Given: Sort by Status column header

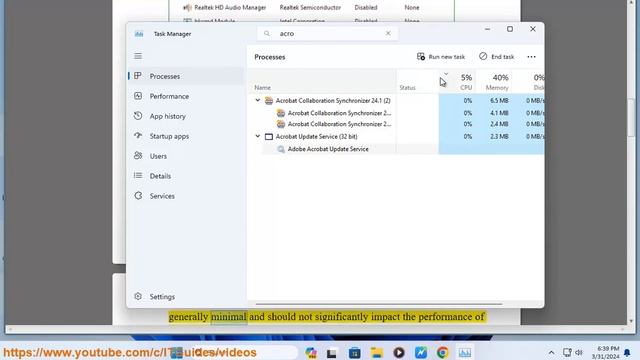Looking at the screenshot, I should point(417,81).
